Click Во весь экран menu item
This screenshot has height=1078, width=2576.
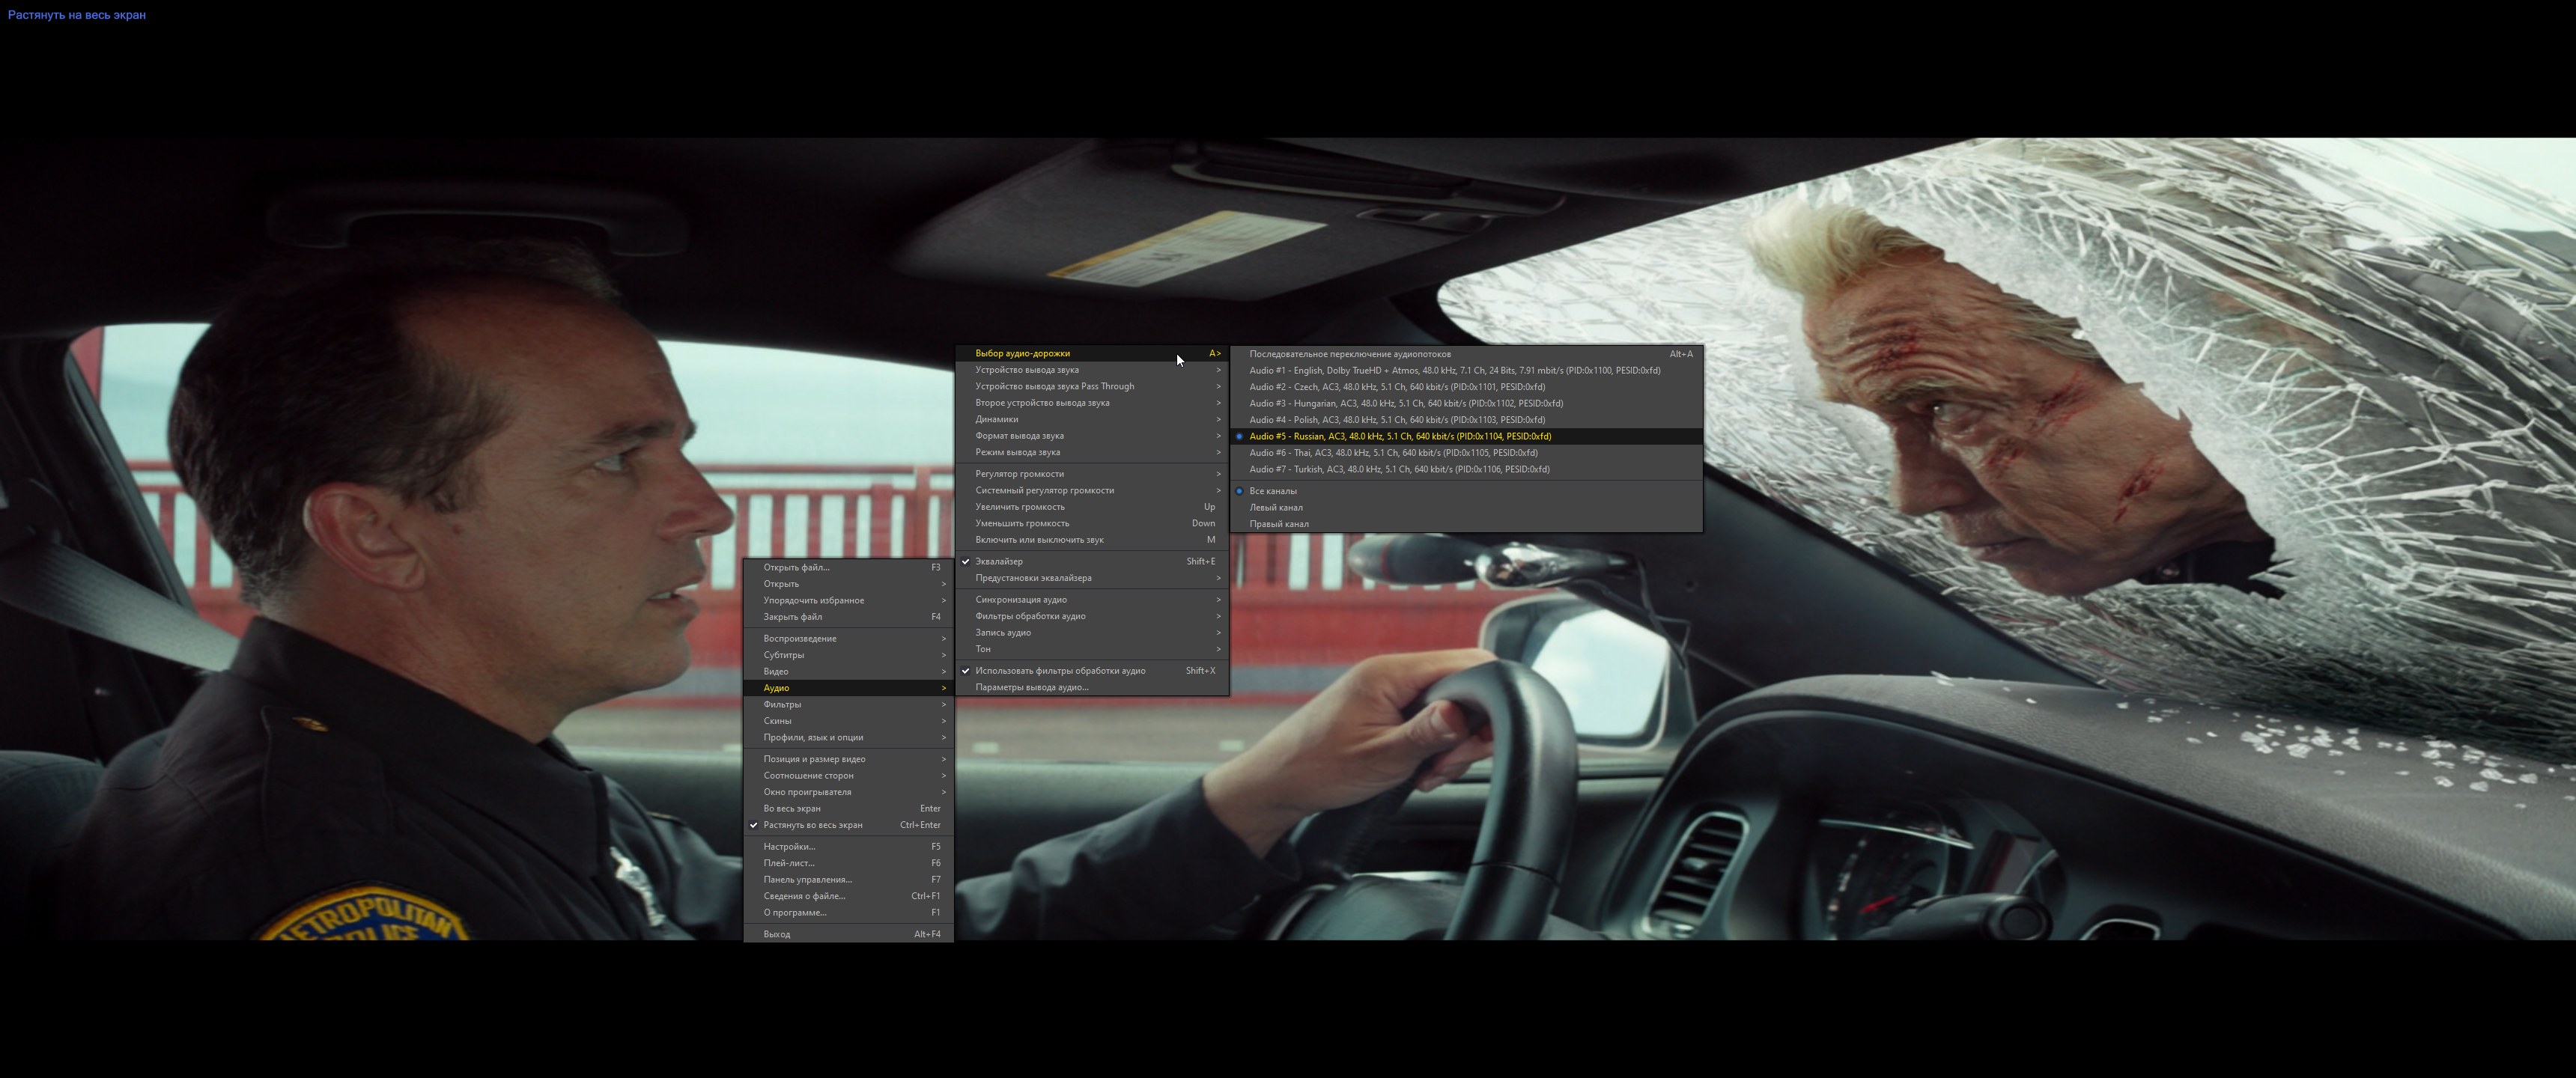[848, 809]
